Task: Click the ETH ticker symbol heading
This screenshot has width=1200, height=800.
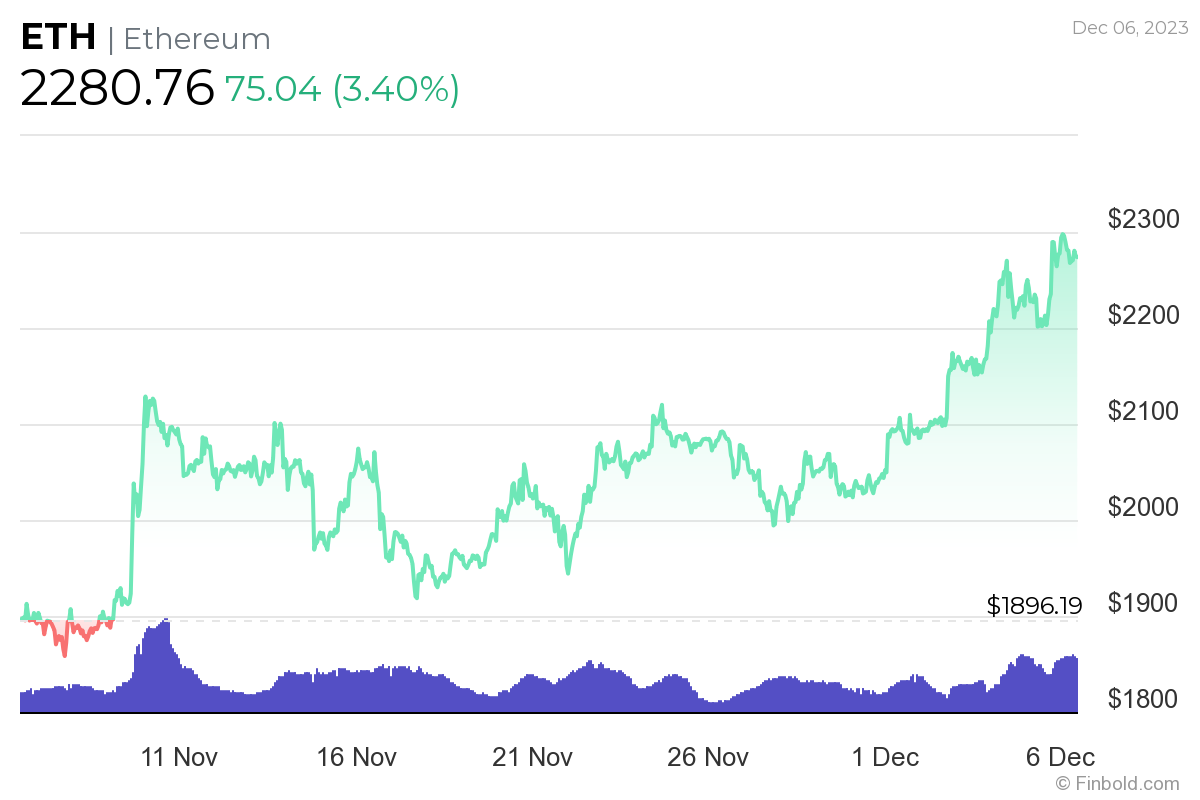Action: pyautogui.click(x=58, y=38)
